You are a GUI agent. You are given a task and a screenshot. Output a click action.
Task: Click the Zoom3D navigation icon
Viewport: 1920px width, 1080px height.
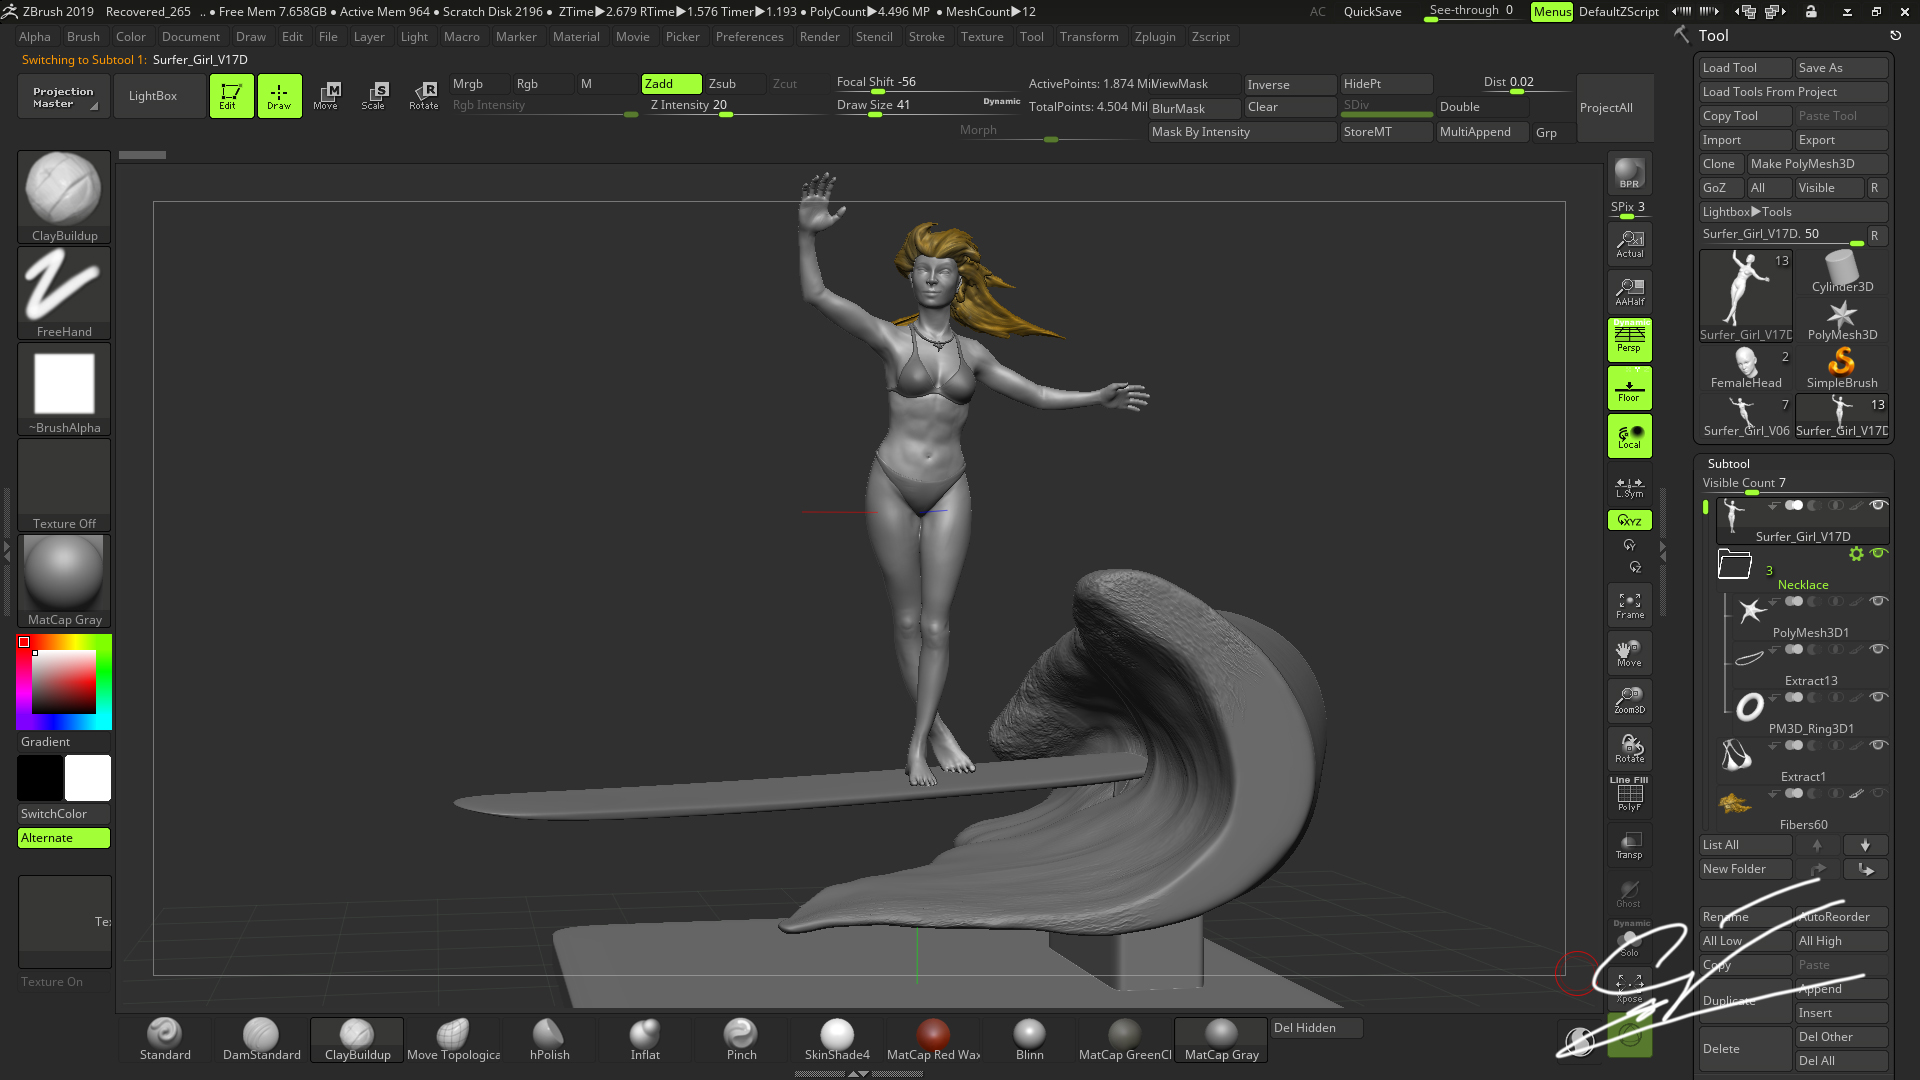click(x=1629, y=700)
